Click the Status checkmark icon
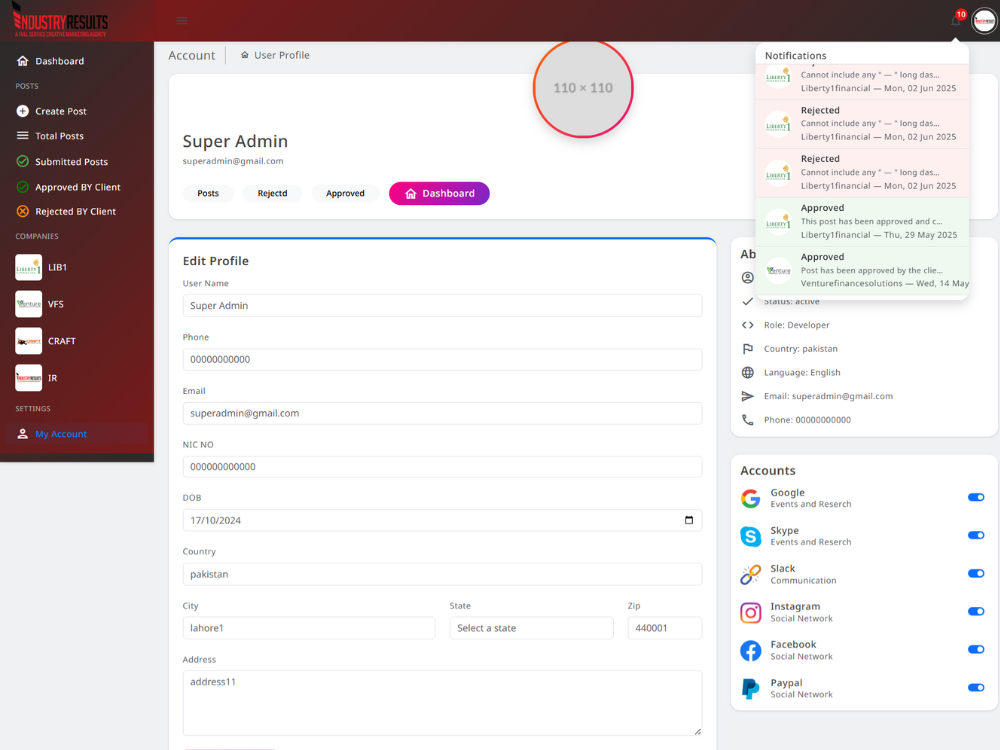 pyautogui.click(x=747, y=301)
